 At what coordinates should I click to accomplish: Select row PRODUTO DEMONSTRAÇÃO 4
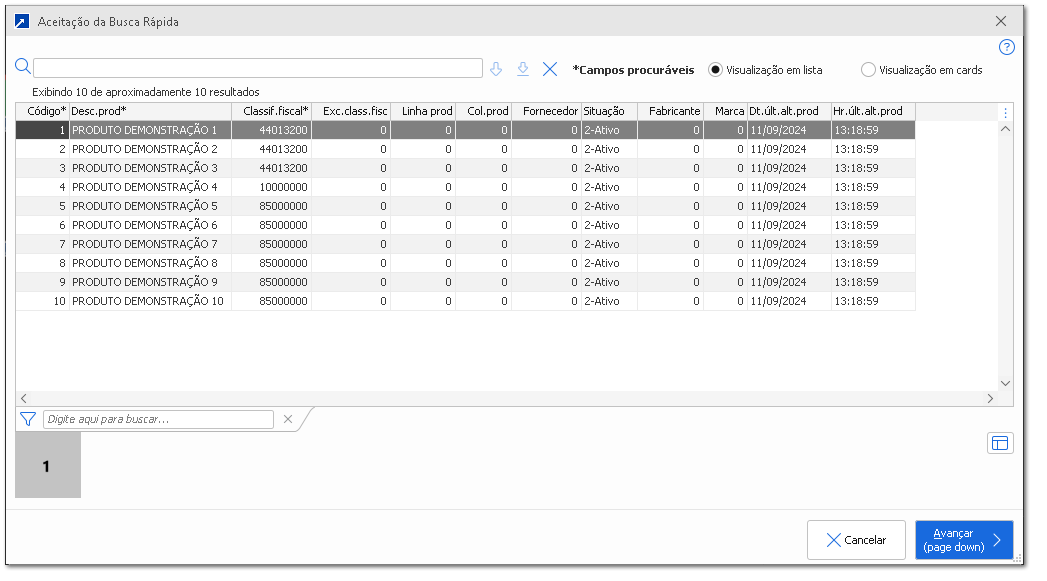[465, 187]
